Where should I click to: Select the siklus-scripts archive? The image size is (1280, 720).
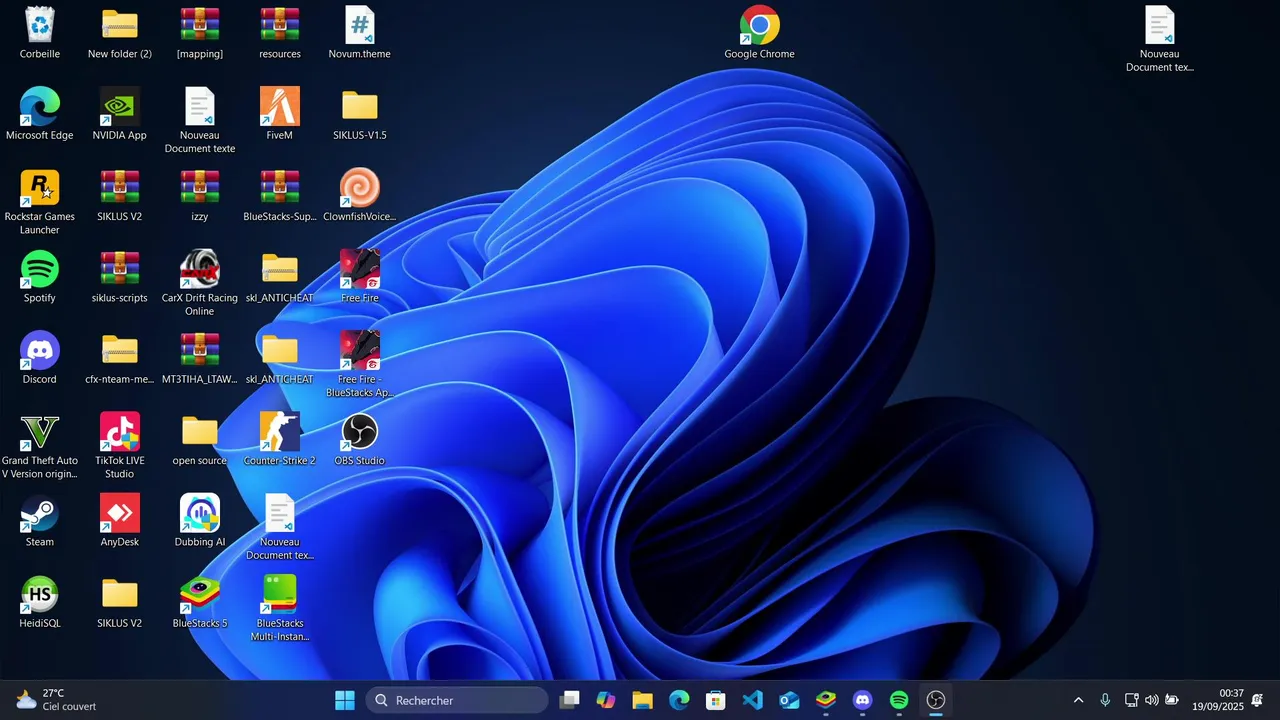coord(120,269)
